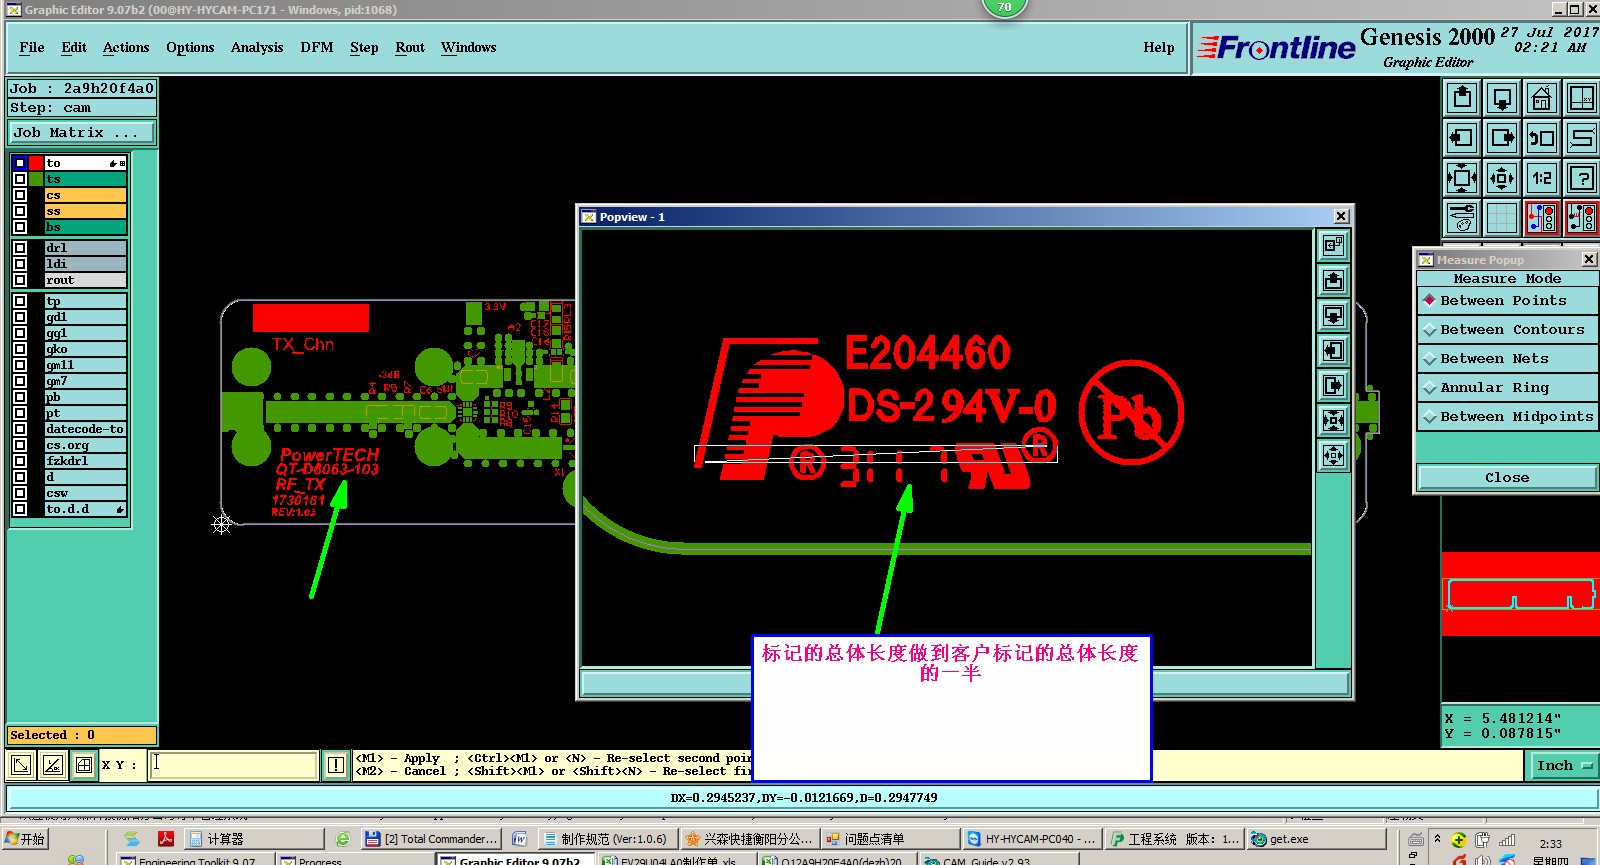This screenshot has width=1600, height=865.
Task: Select Between Points measure mode
Action: 1507,300
